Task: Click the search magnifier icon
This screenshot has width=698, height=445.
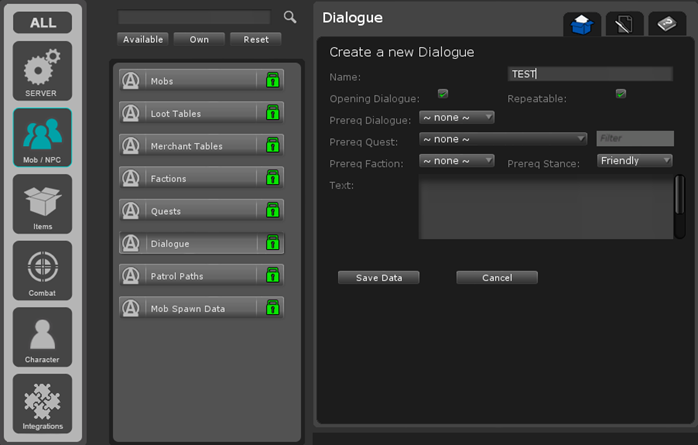Action: (290, 17)
